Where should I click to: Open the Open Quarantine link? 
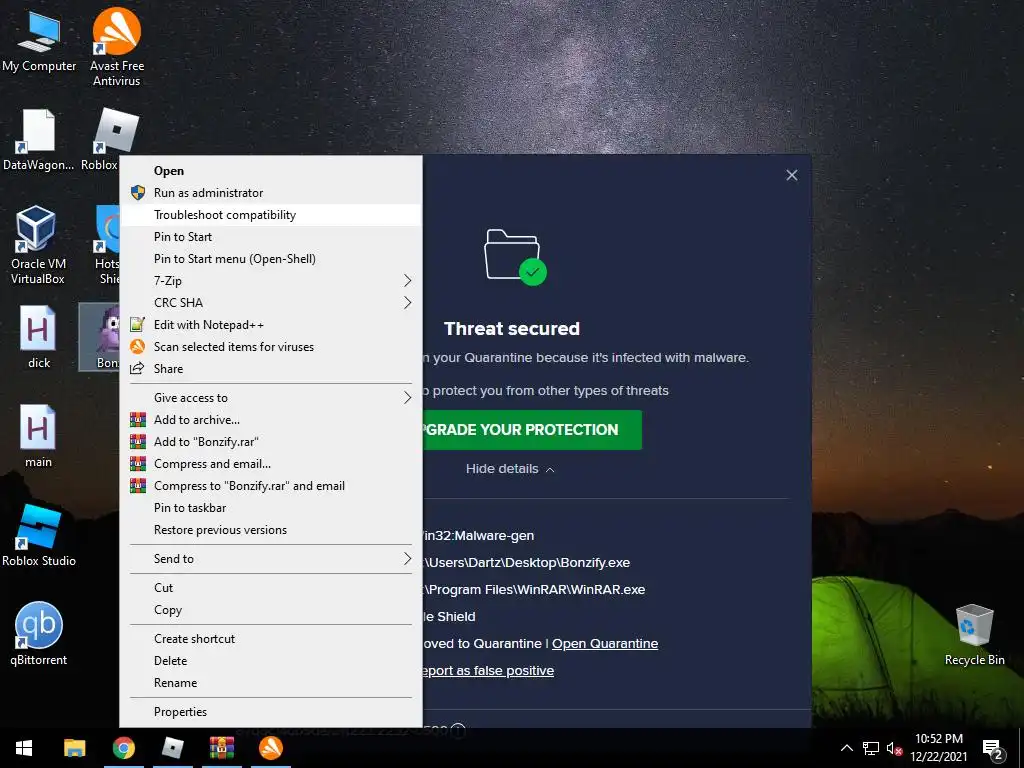click(605, 643)
